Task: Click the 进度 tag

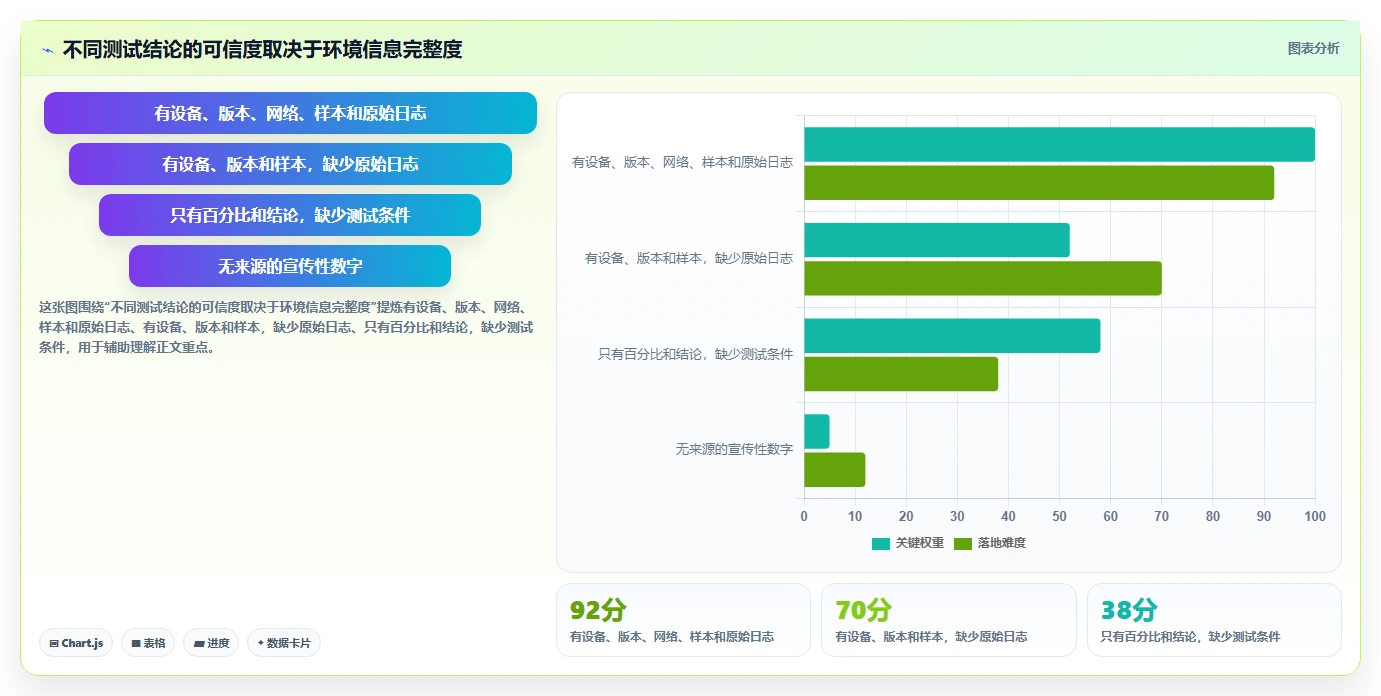Action: click(x=211, y=643)
